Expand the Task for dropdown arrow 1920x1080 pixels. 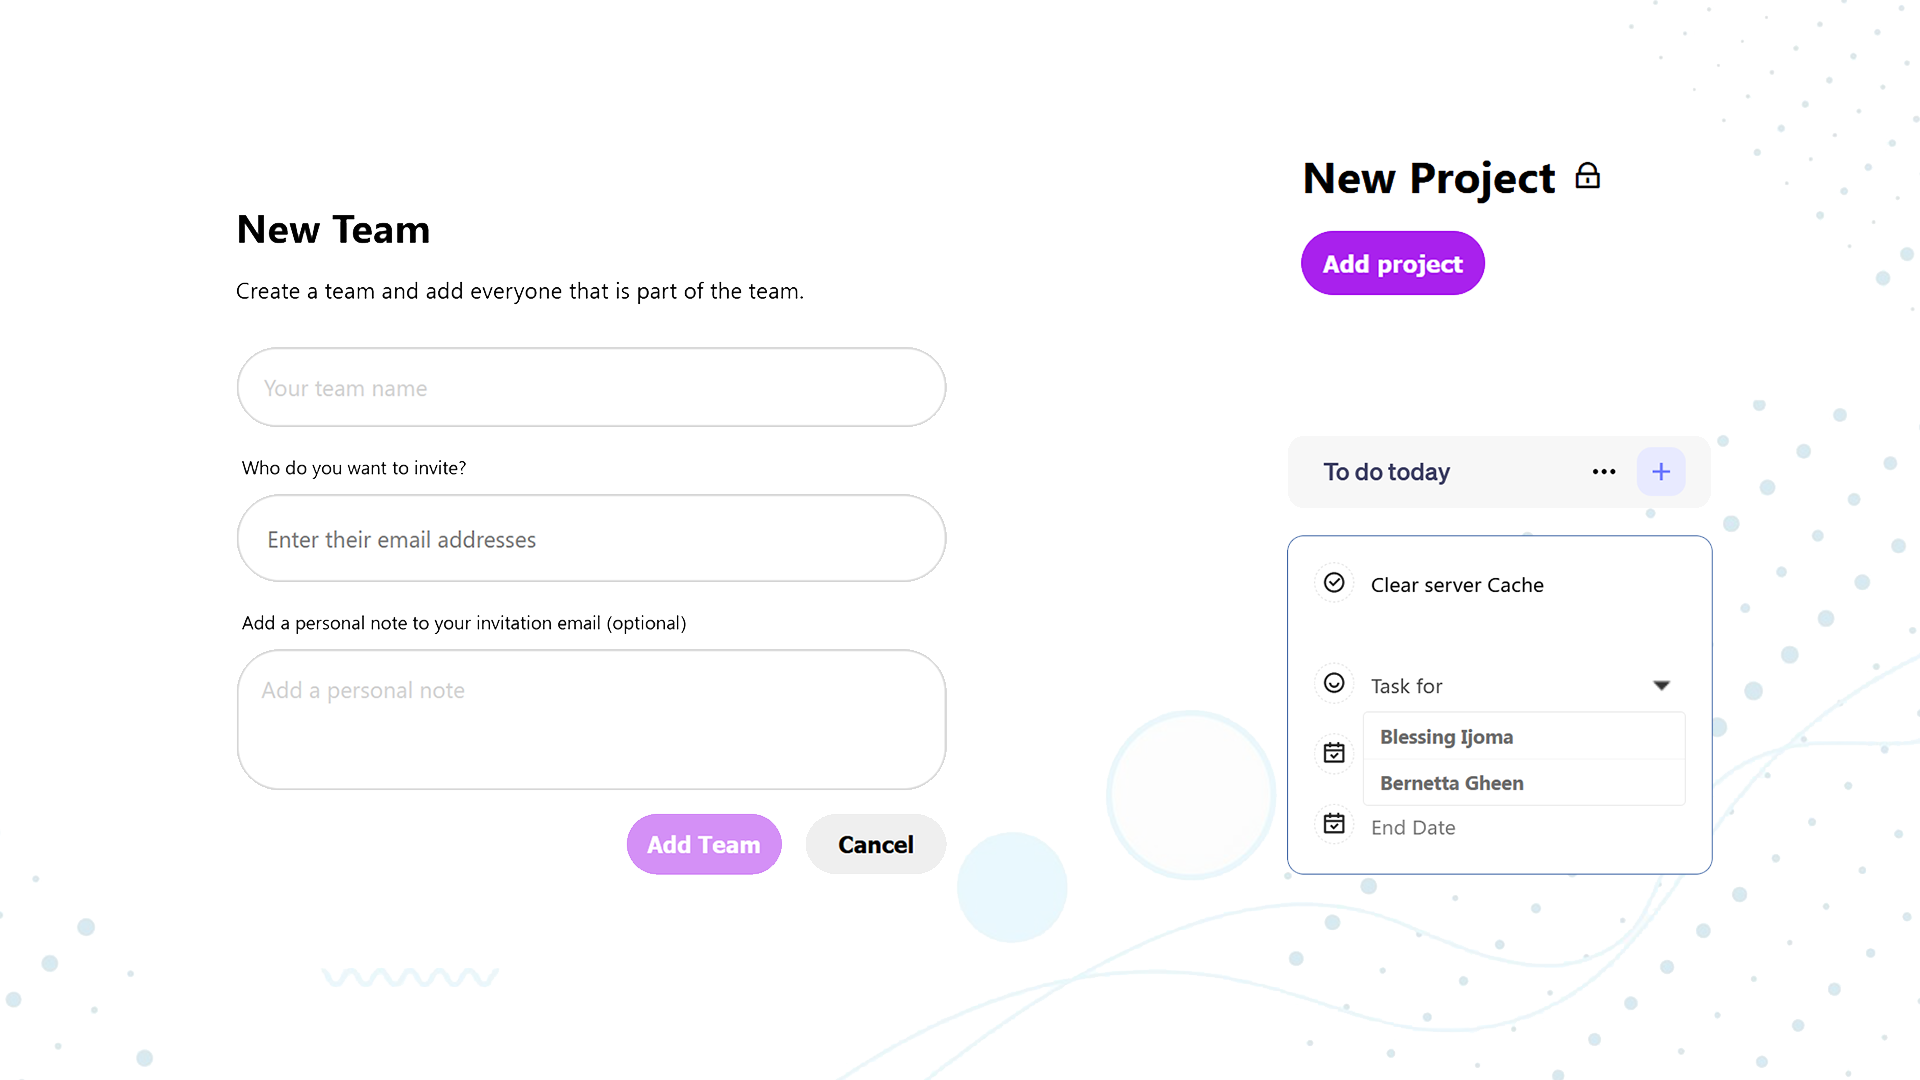1661,686
